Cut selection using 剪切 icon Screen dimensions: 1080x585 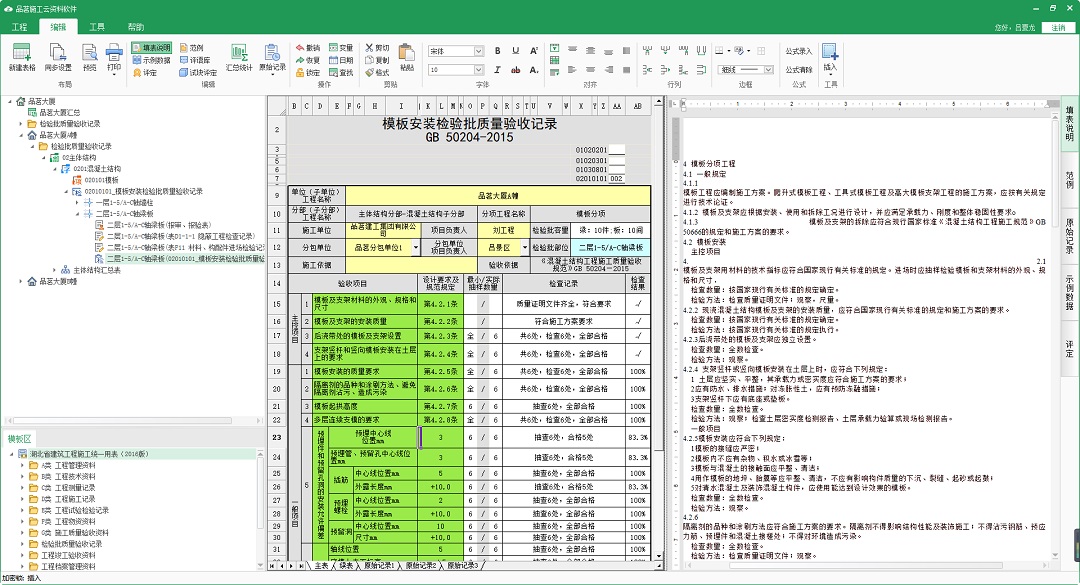380,46
